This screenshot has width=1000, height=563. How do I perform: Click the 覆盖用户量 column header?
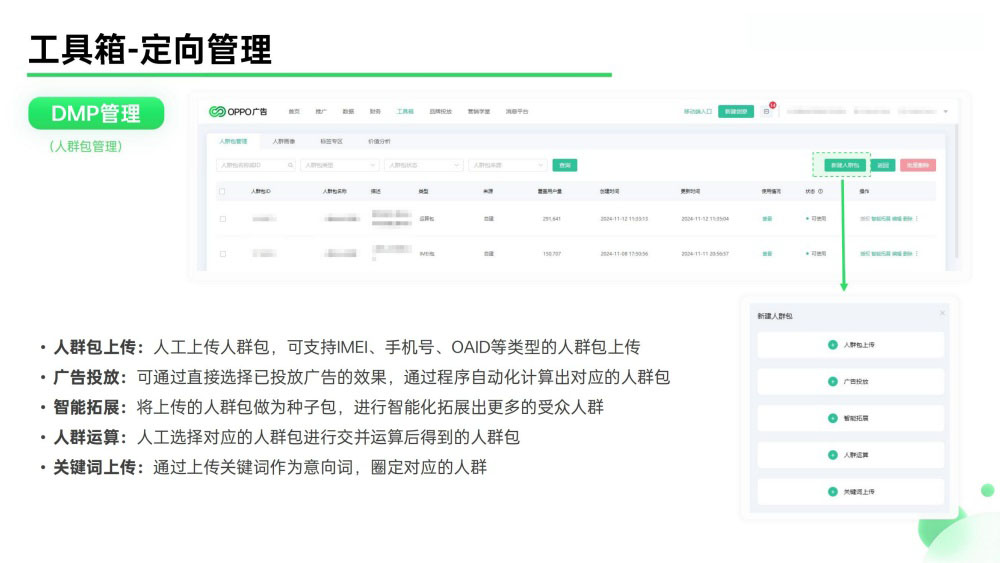pyautogui.click(x=550, y=191)
